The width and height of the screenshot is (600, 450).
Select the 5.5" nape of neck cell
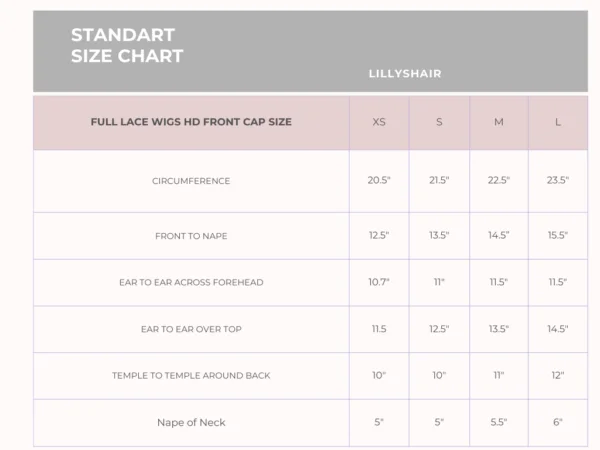(499, 422)
